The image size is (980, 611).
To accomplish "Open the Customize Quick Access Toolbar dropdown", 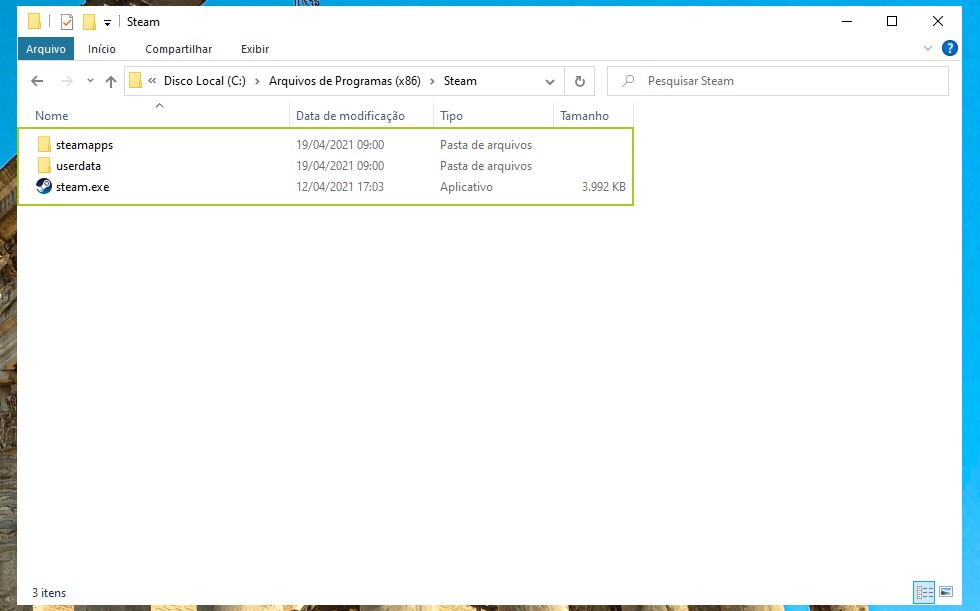I will click(x=107, y=22).
